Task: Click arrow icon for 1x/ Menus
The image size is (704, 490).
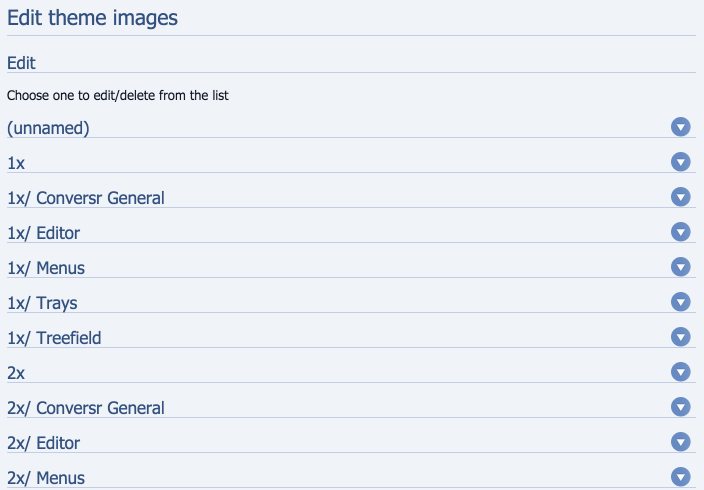Action: 681,267
